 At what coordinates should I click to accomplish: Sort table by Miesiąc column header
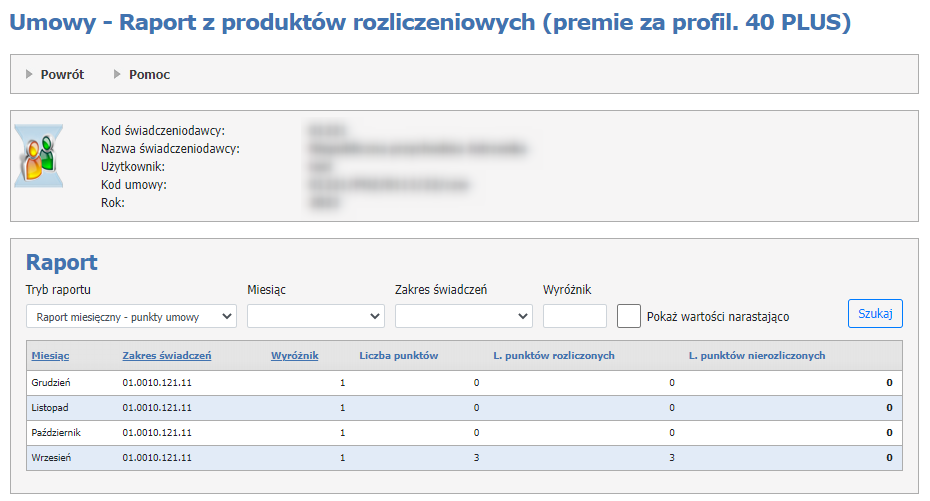[50, 355]
